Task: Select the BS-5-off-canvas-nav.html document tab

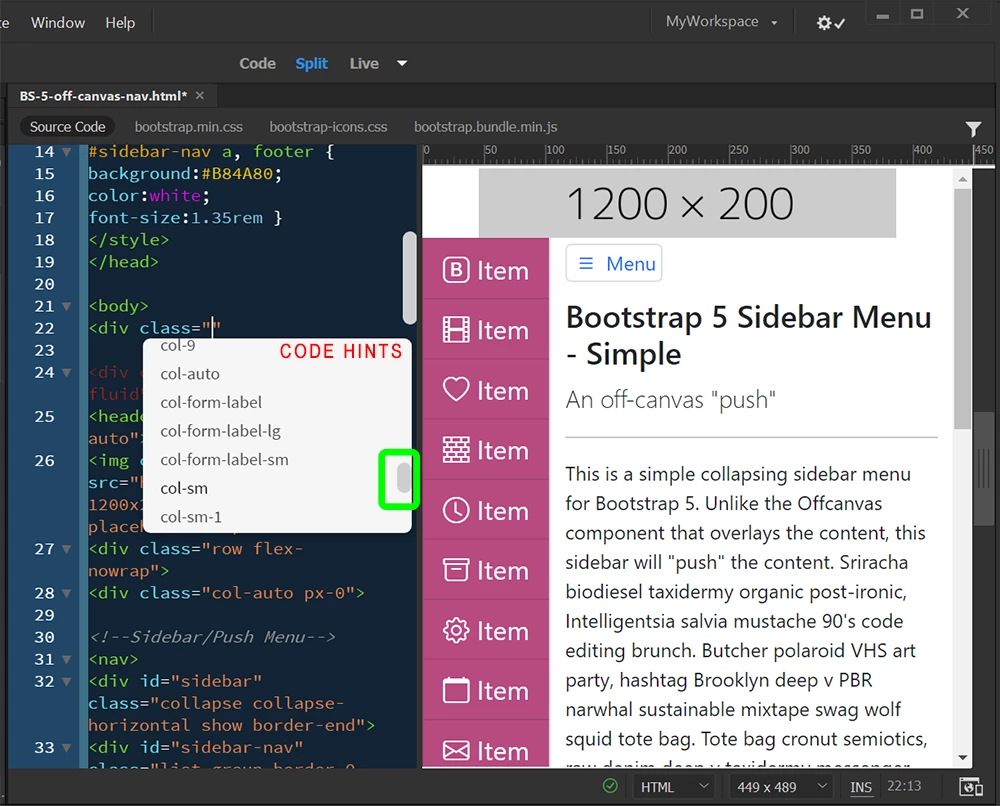Action: [103, 96]
